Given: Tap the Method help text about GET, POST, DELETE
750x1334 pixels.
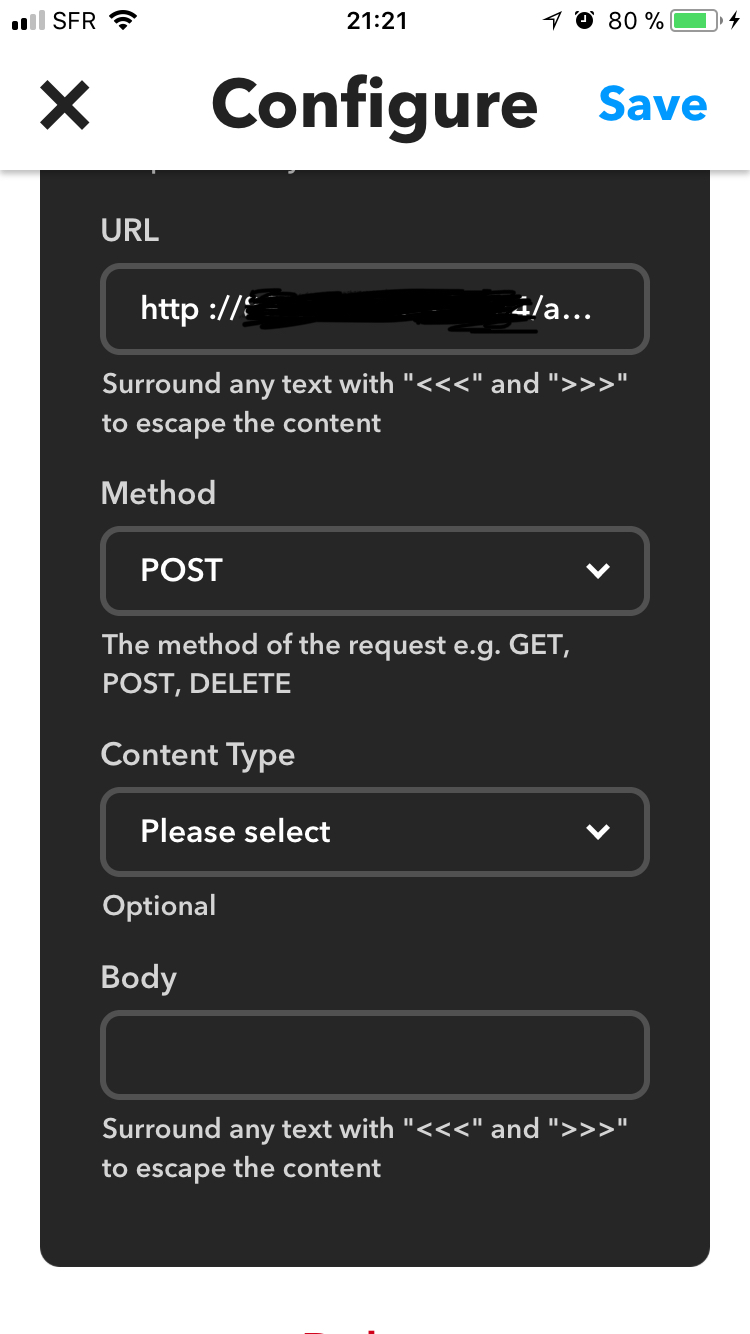Looking at the screenshot, I should 336,664.
